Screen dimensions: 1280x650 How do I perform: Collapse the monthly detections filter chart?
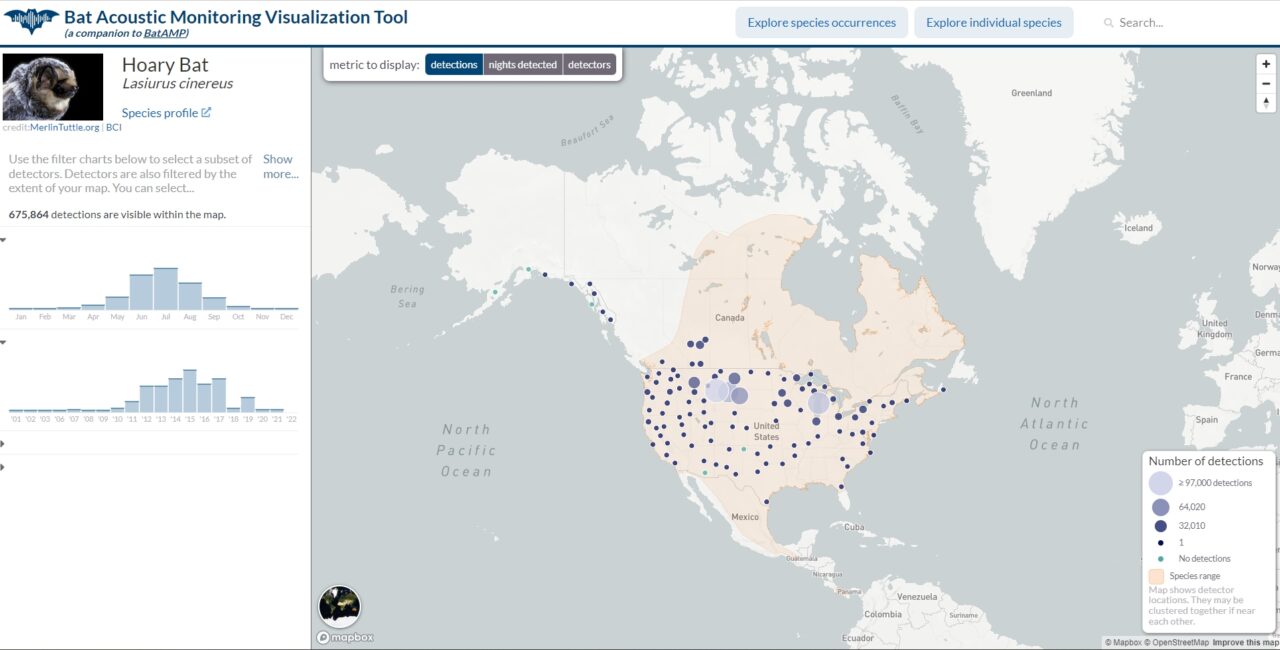coord(5,239)
